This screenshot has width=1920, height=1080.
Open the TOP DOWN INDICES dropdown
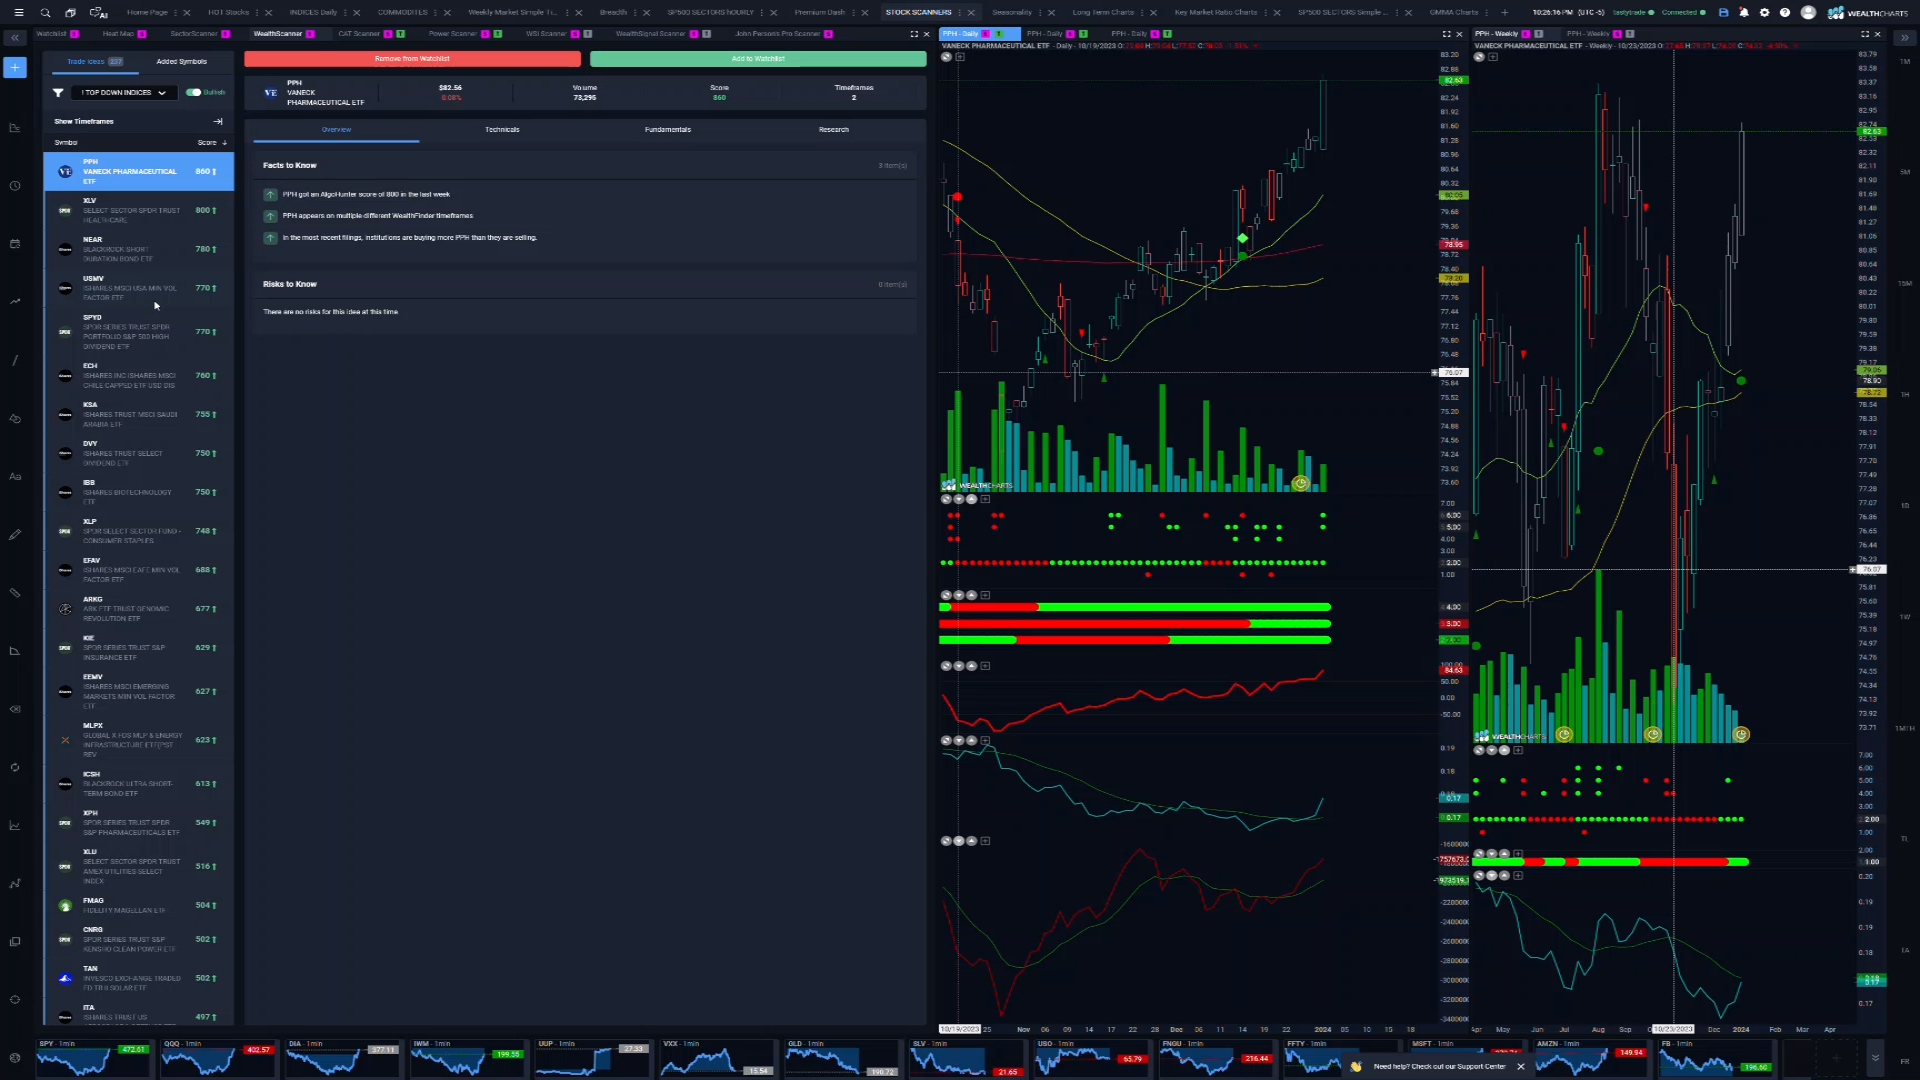pos(125,92)
